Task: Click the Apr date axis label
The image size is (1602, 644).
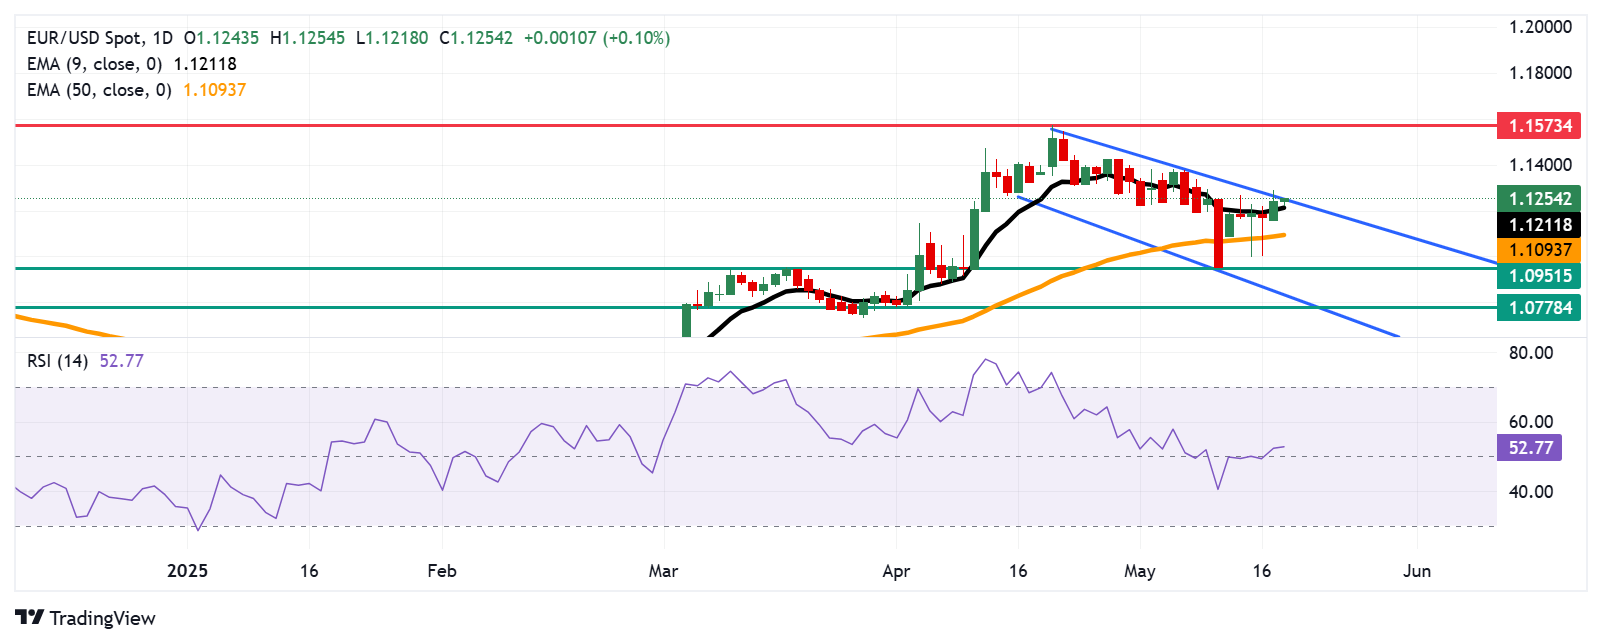Action: [x=896, y=571]
